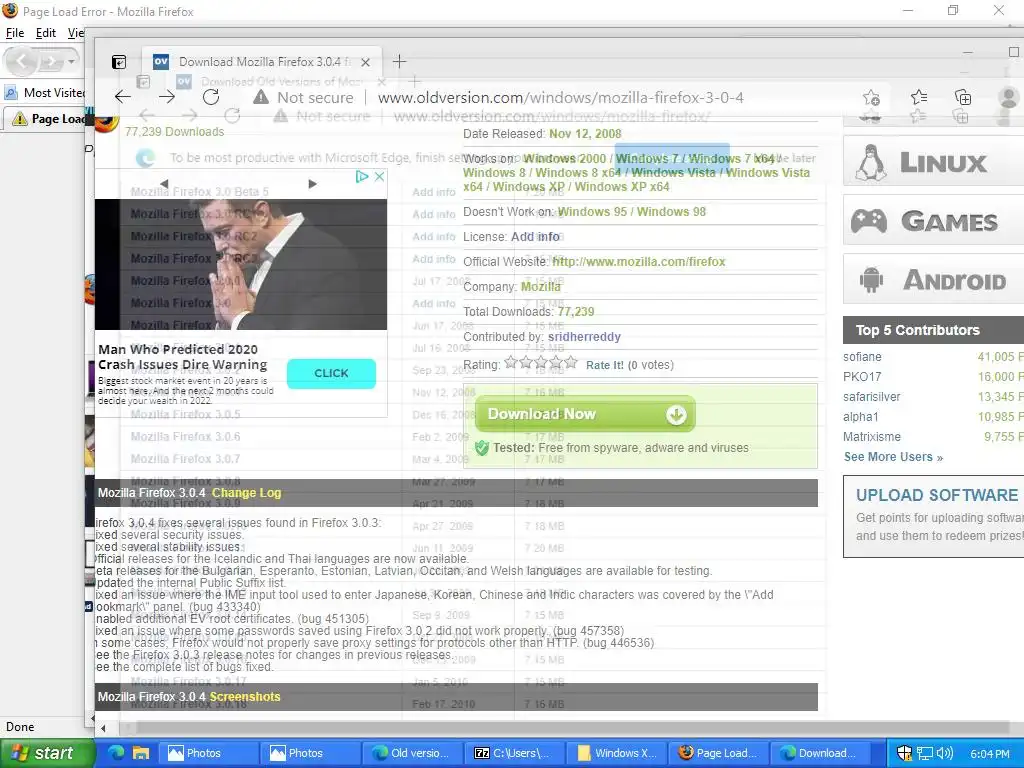This screenshot has height=768, width=1024.
Task: Click the Games controller category icon
Action: point(869,221)
